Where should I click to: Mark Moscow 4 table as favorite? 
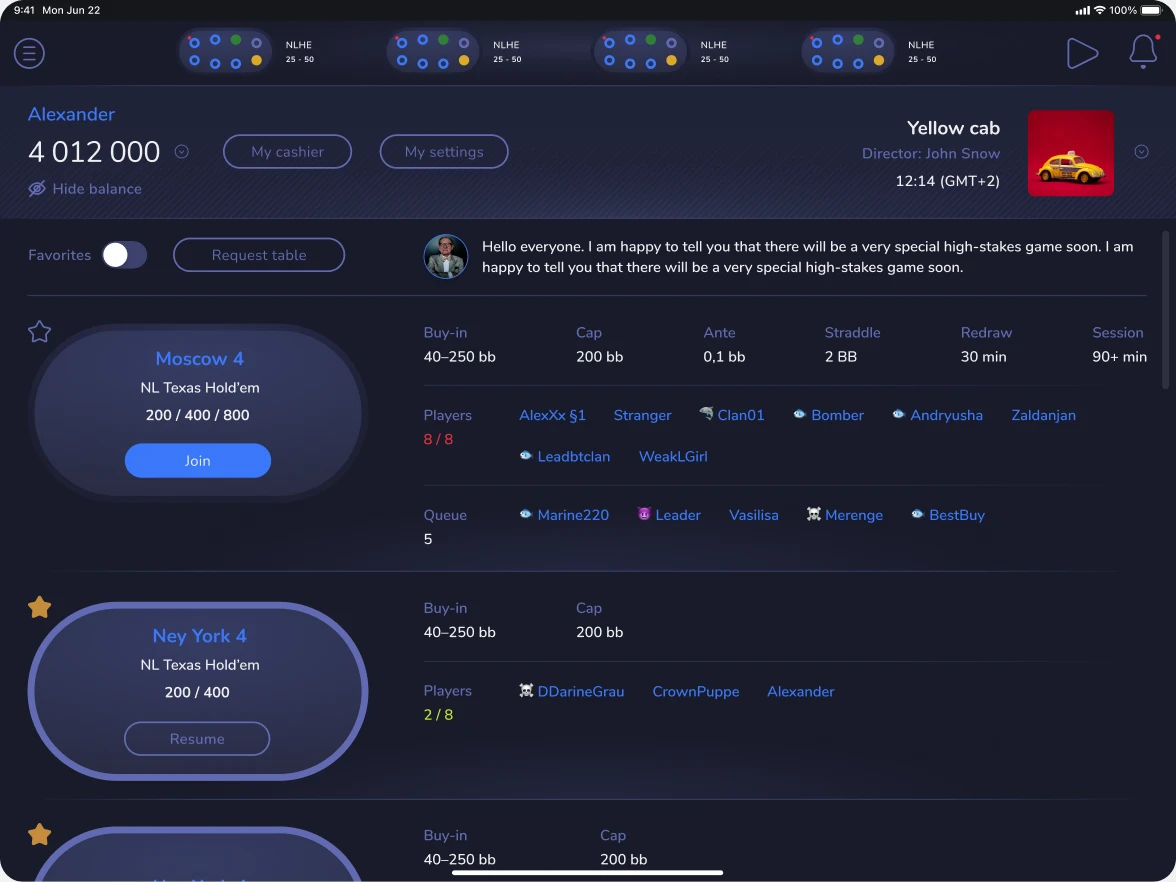(40, 331)
